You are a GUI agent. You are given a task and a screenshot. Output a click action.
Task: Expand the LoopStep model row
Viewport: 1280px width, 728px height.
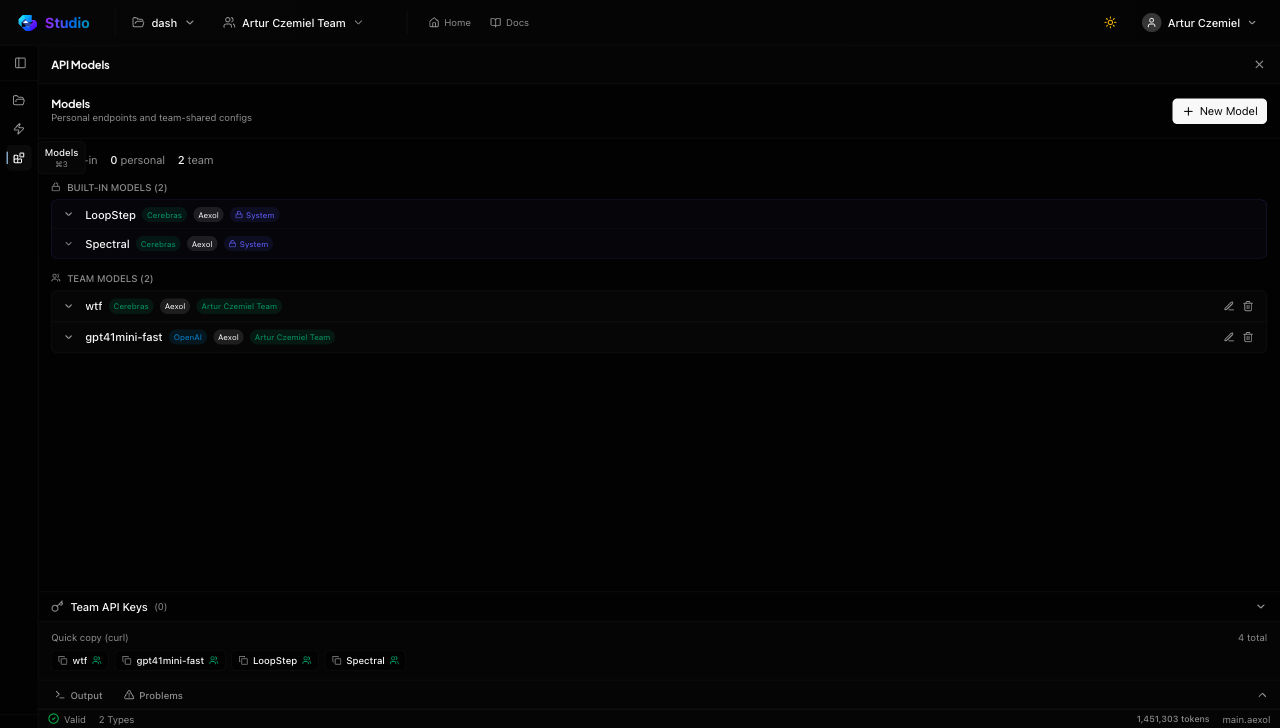click(69, 215)
